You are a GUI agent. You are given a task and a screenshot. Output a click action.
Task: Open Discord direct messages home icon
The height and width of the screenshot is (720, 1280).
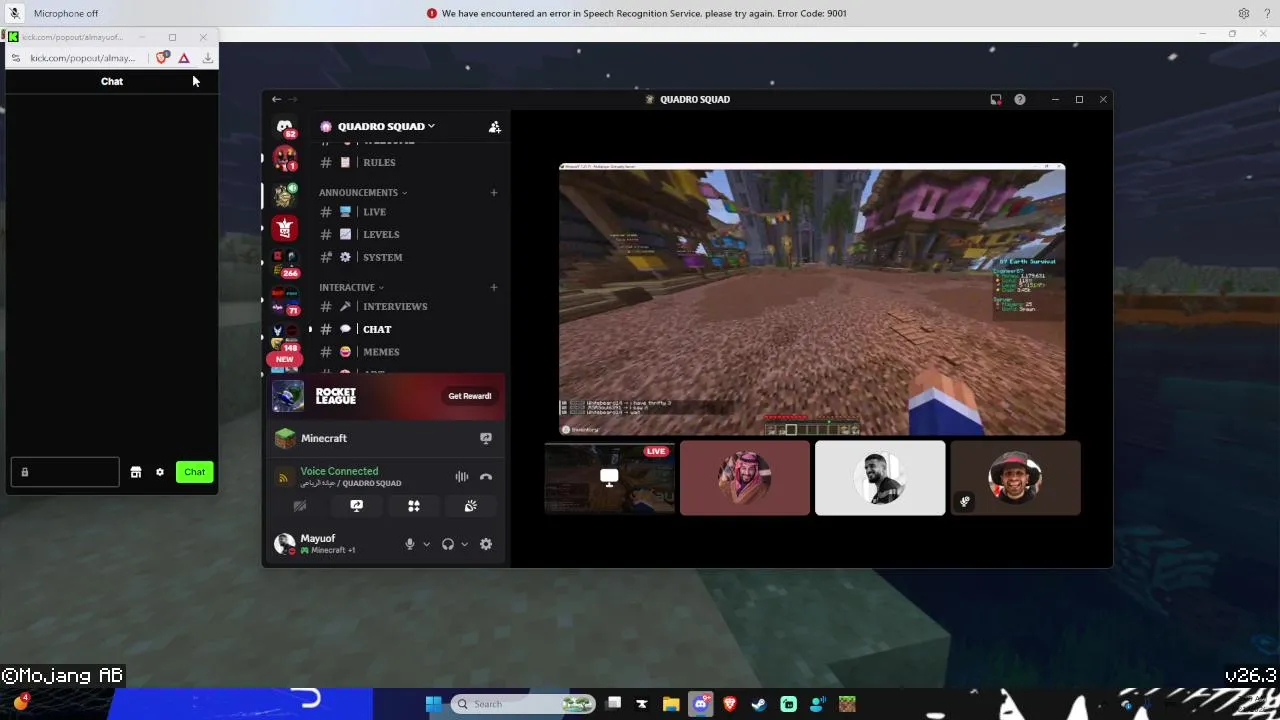coord(285,126)
